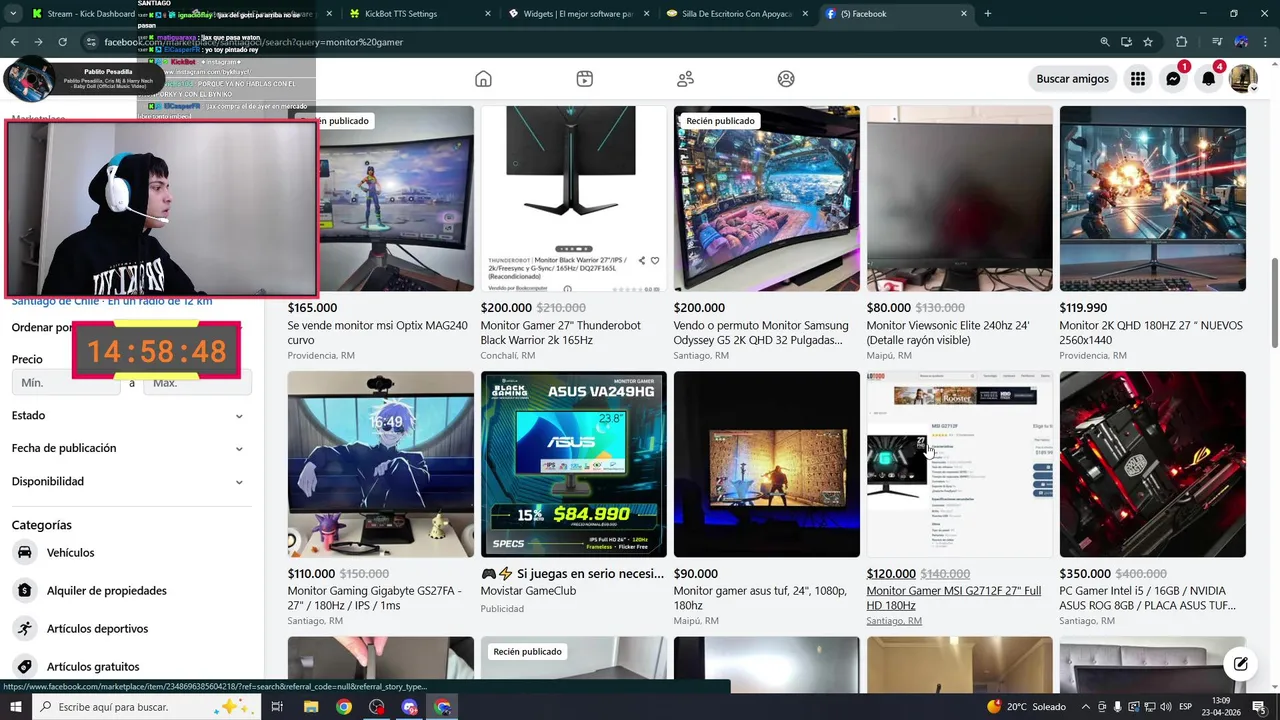The height and width of the screenshot is (720, 1280).
Task: Reload the page with refresh icon
Action: tap(63, 42)
